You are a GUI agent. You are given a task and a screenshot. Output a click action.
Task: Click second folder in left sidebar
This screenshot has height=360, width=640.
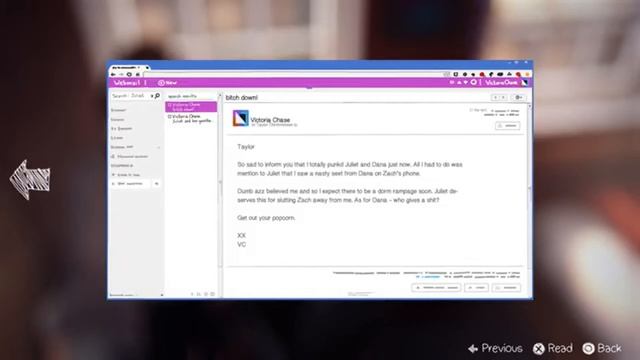point(118,120)
